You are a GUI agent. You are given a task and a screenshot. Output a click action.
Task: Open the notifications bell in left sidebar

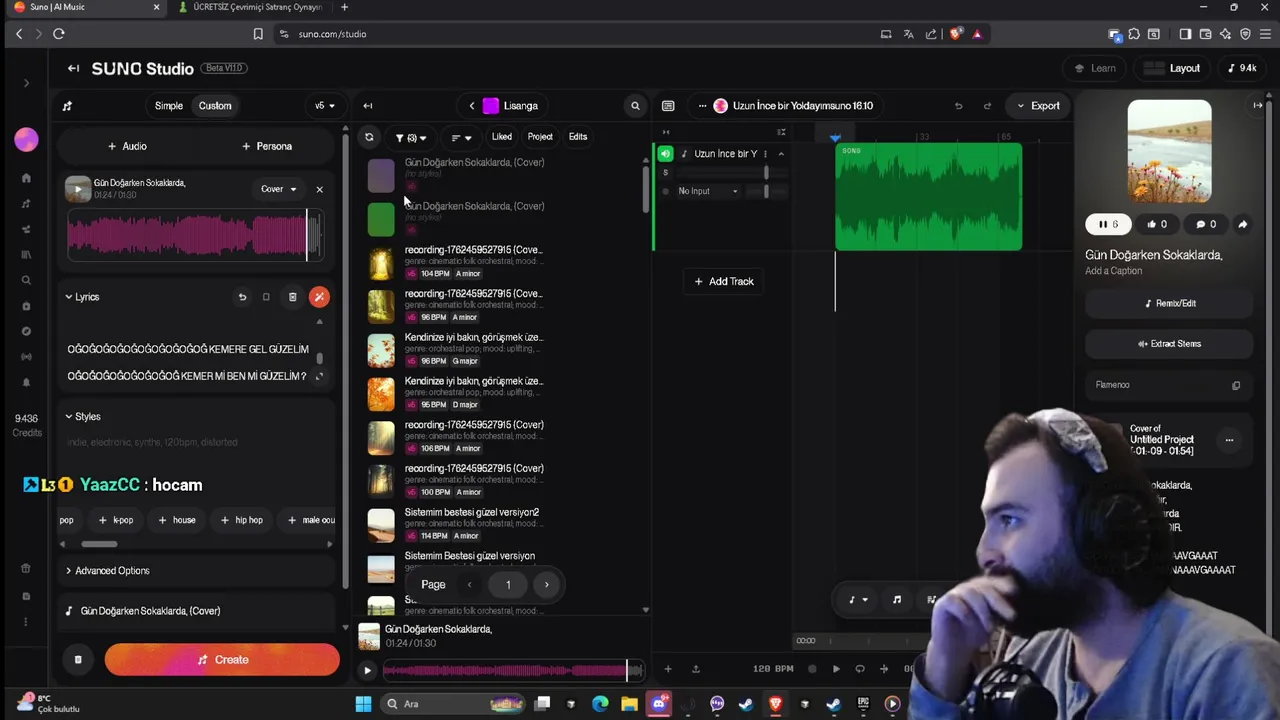pyautogui.click(x=26, y=382)
